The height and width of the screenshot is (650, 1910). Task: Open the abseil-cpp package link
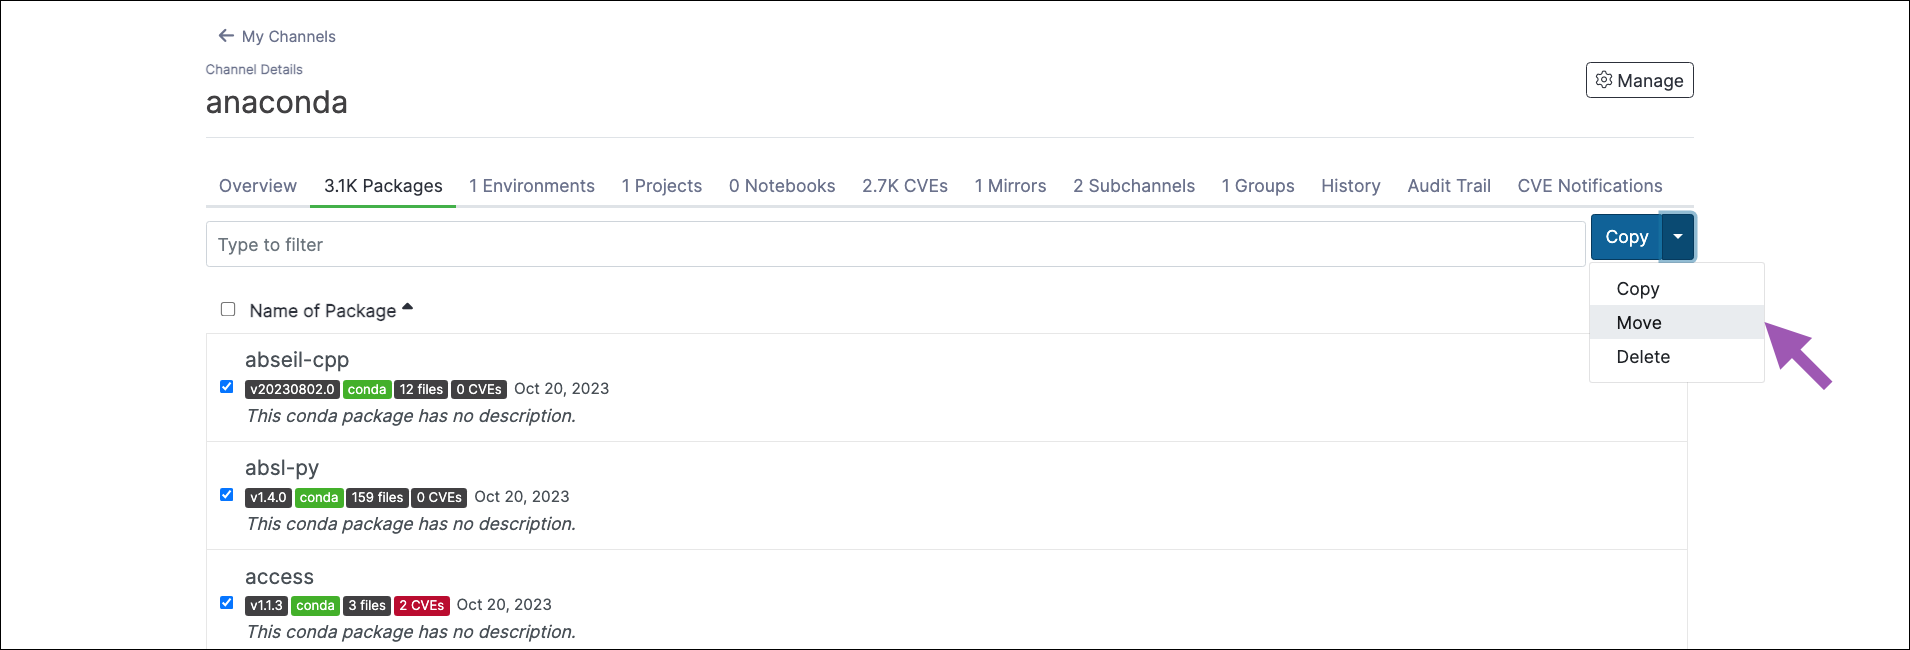tap(297, 360)
